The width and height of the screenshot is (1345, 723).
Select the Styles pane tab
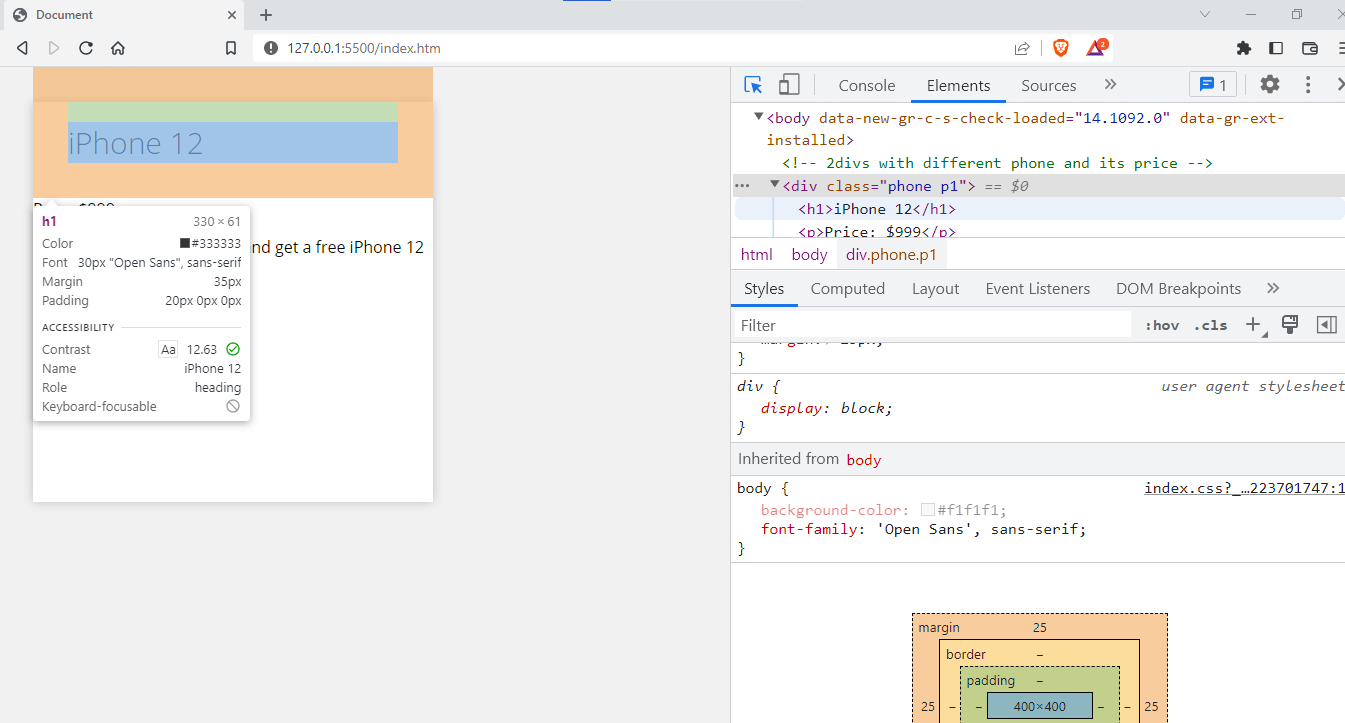point(764,289)
